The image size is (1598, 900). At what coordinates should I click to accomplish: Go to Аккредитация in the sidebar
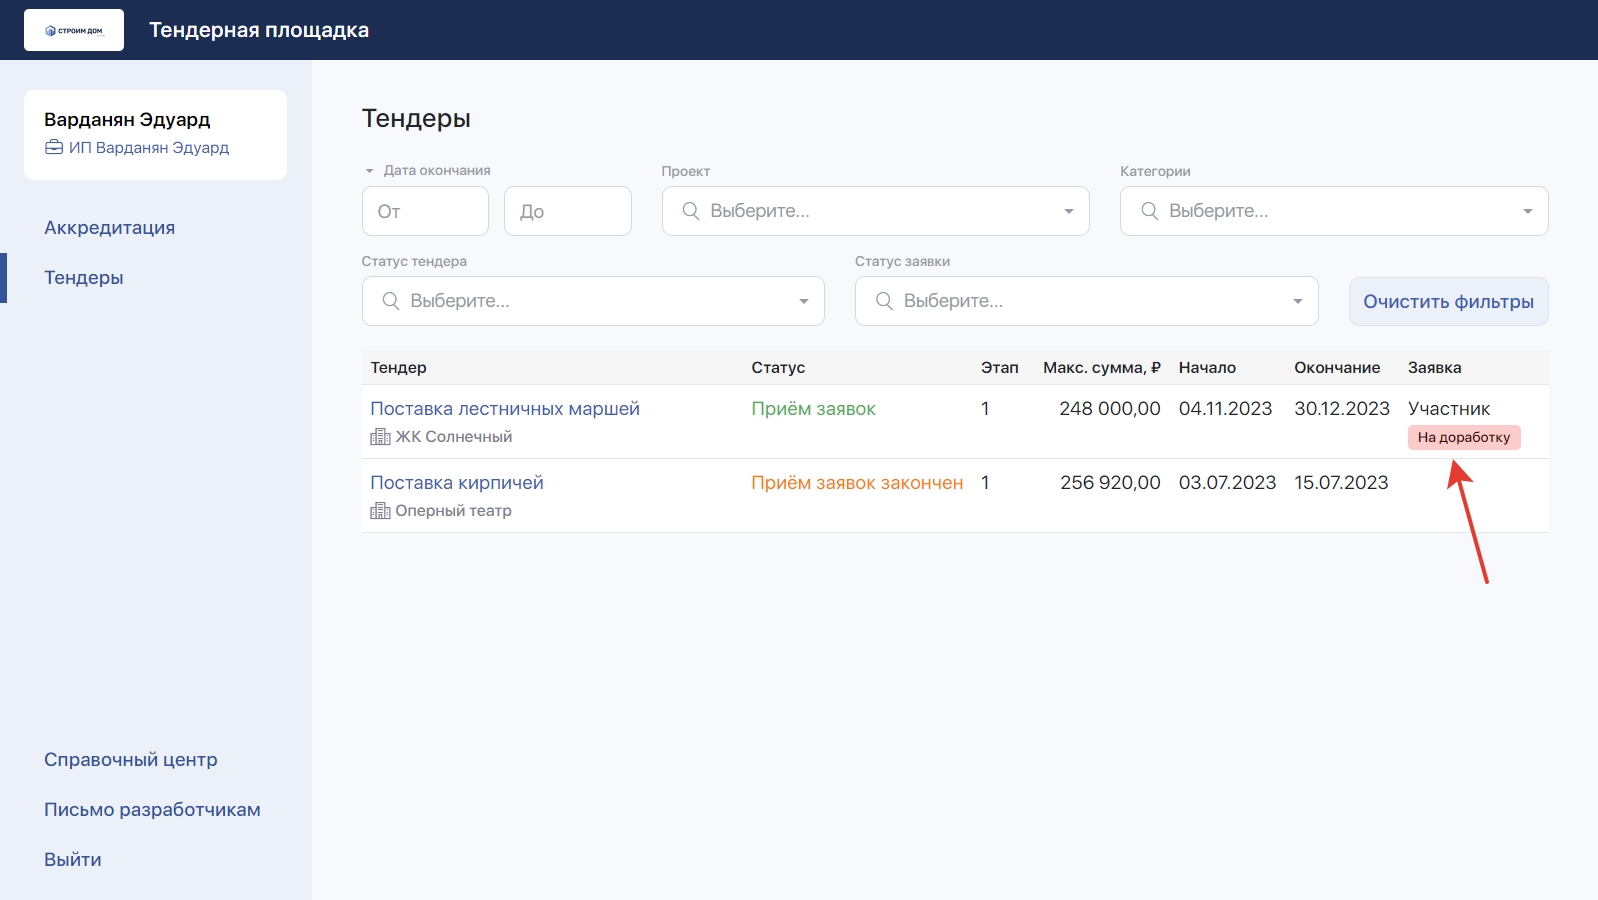[x=109, y=228]
